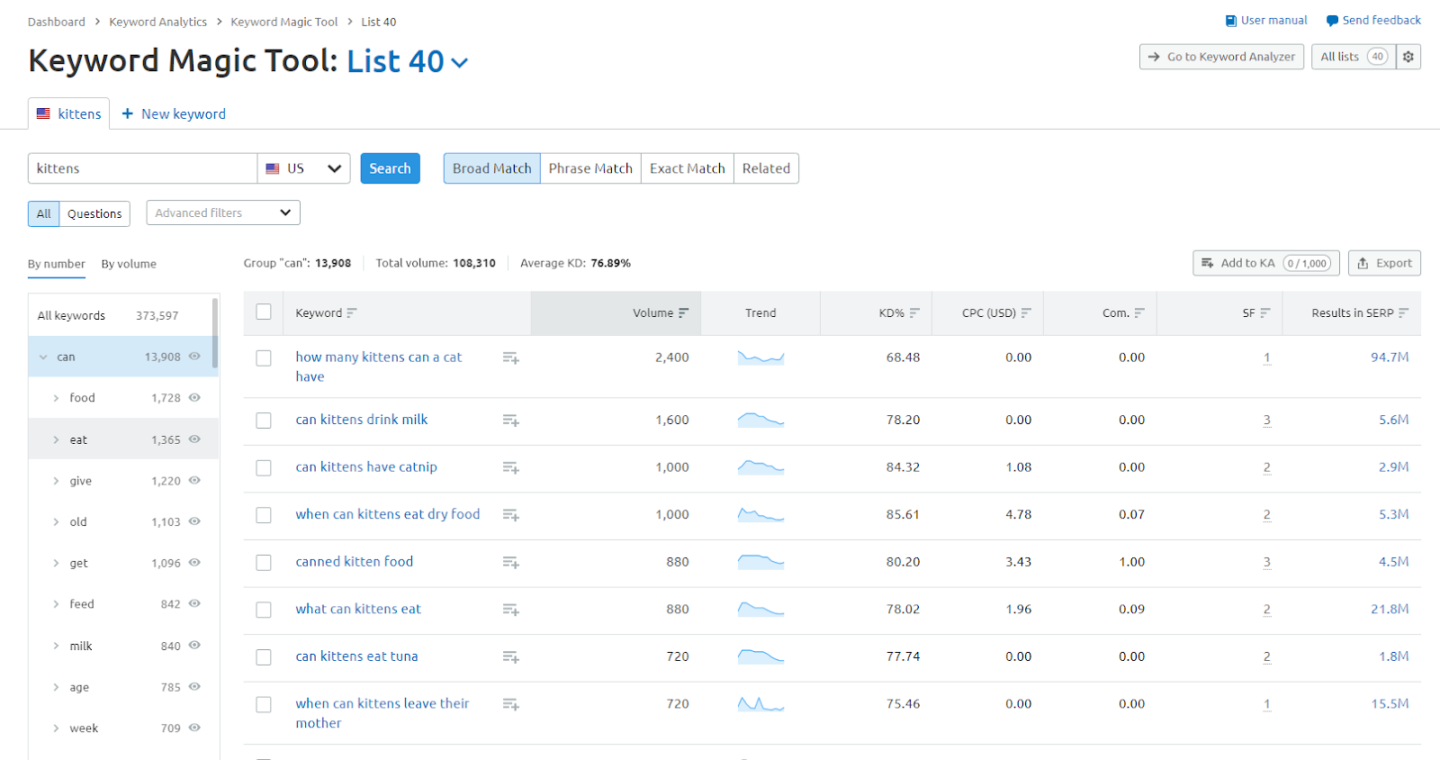The height and width of the screenshot is (760, 1440).
Task: Click KD% column sort icon
Action: coord(915,313)
